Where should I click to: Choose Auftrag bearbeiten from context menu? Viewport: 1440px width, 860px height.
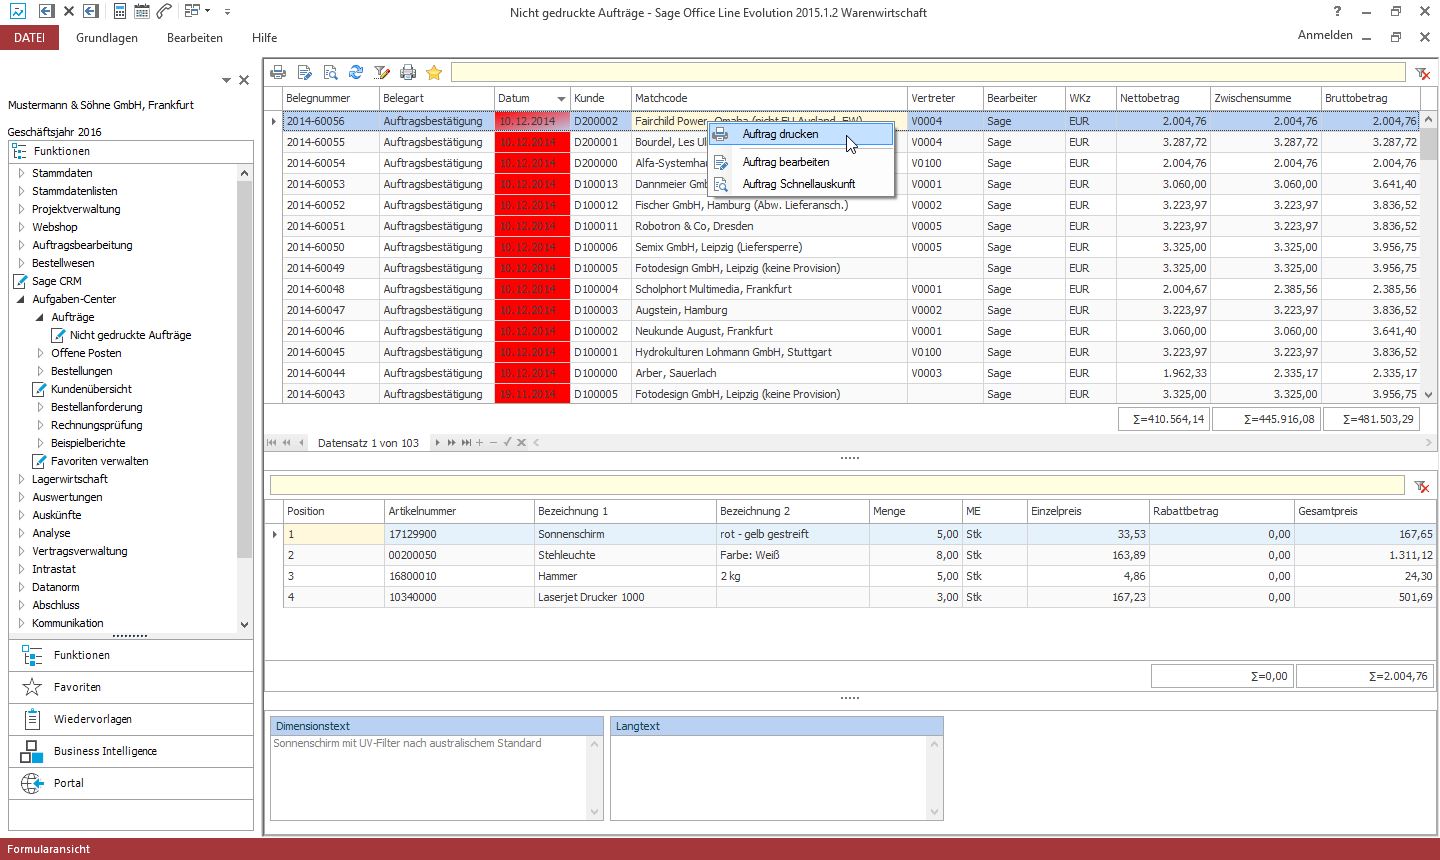click(x=801, y=162)
